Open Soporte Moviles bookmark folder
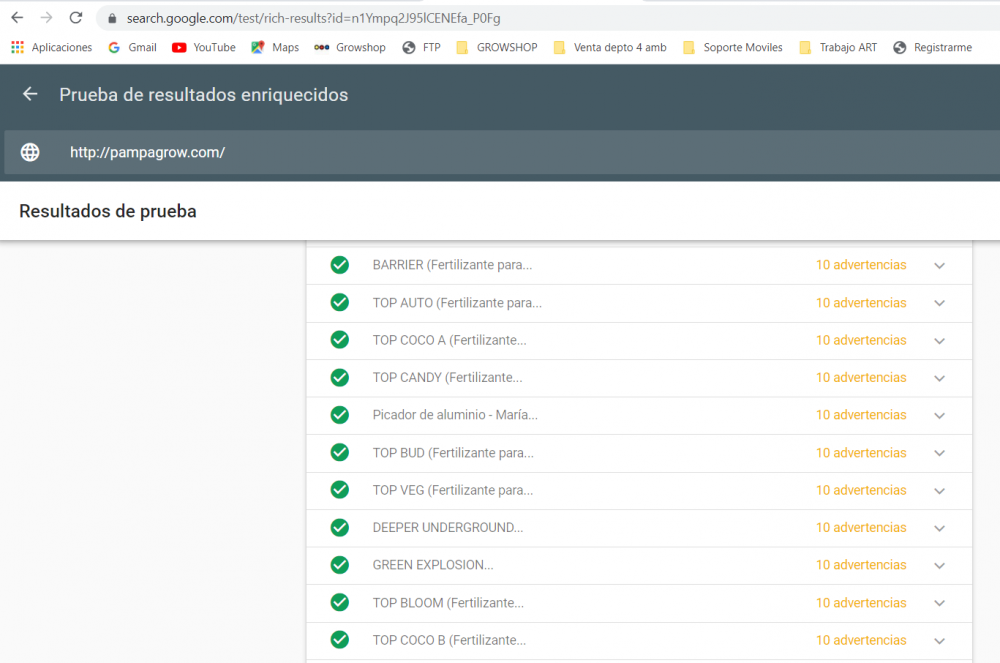This screenshot has width=1000, height=663. (x=733, y=47)
